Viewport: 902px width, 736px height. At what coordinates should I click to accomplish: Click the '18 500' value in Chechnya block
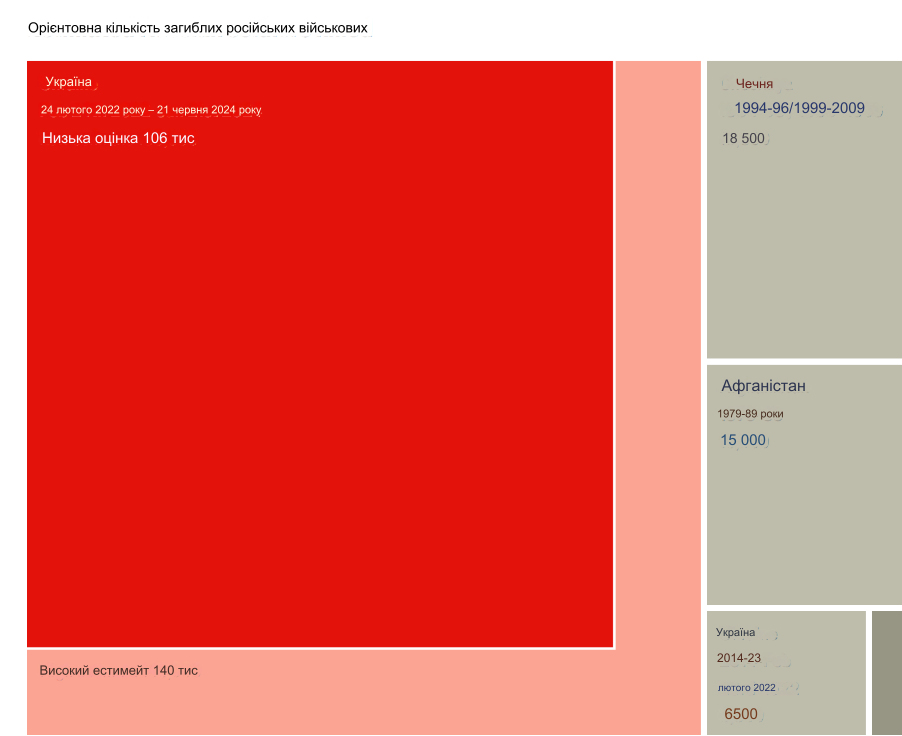[743, 138]
